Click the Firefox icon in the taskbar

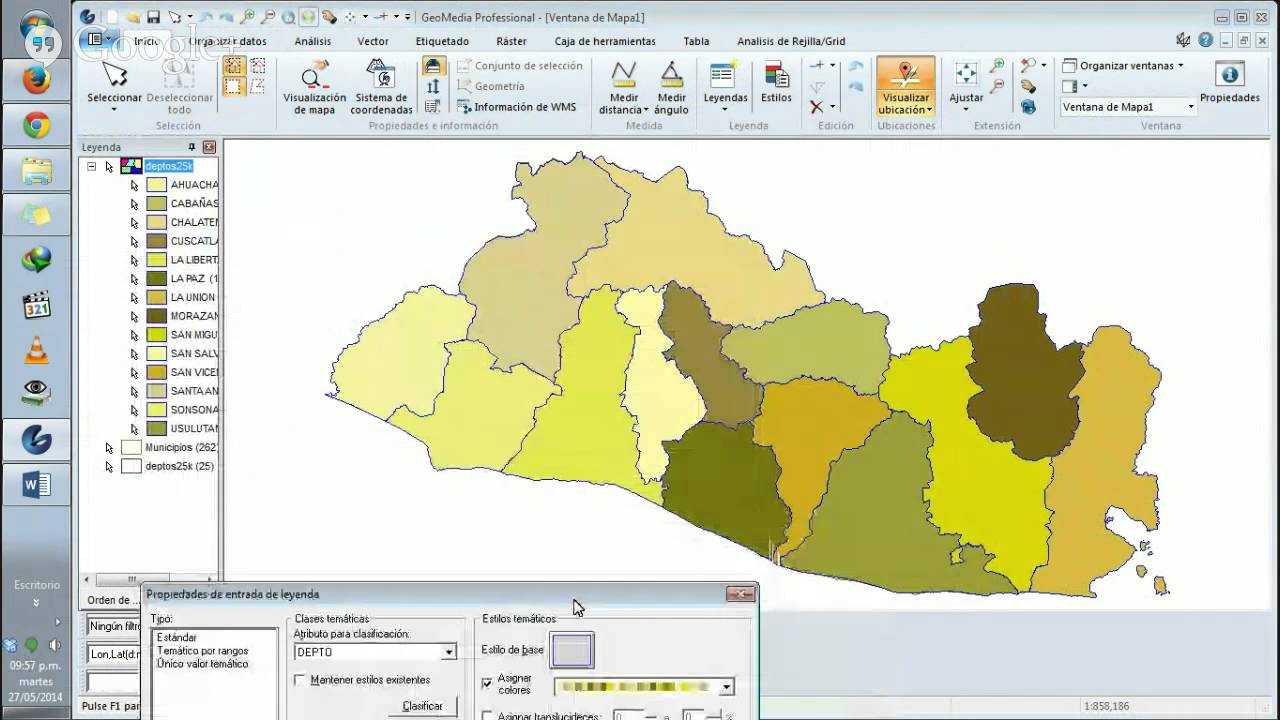pos(37,79)
